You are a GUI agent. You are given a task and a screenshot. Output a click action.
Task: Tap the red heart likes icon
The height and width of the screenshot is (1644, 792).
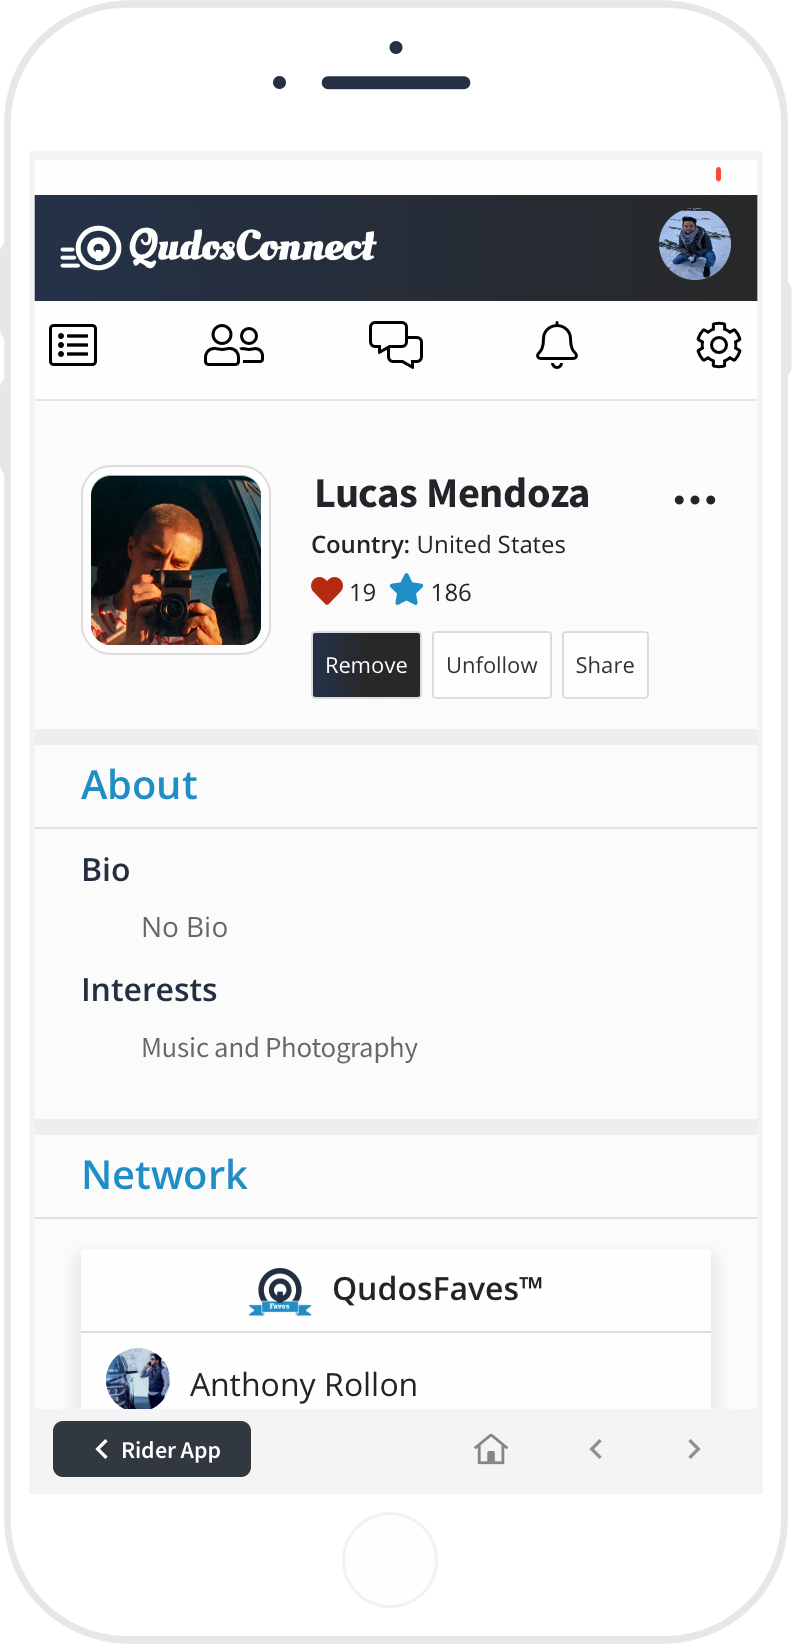click(x=327, y=591)
